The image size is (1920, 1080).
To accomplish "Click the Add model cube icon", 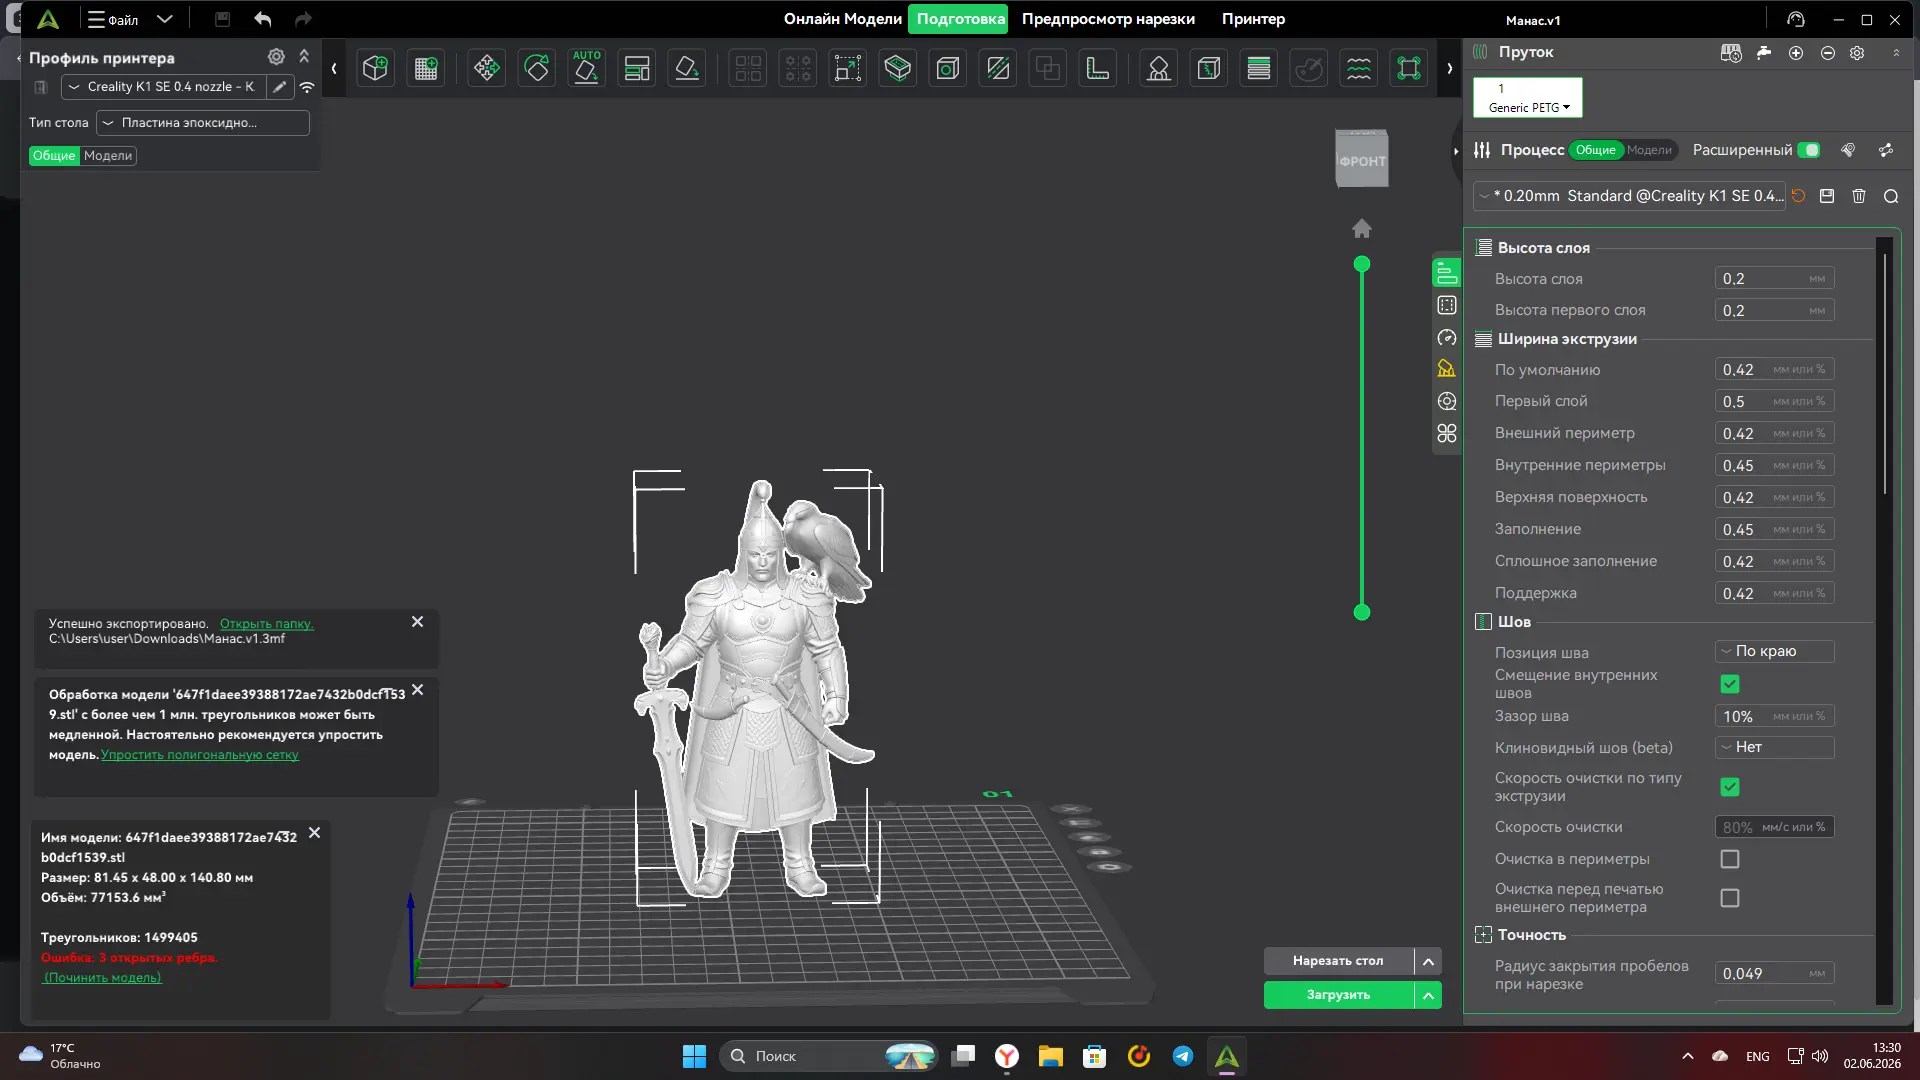I will coord(376,68).
